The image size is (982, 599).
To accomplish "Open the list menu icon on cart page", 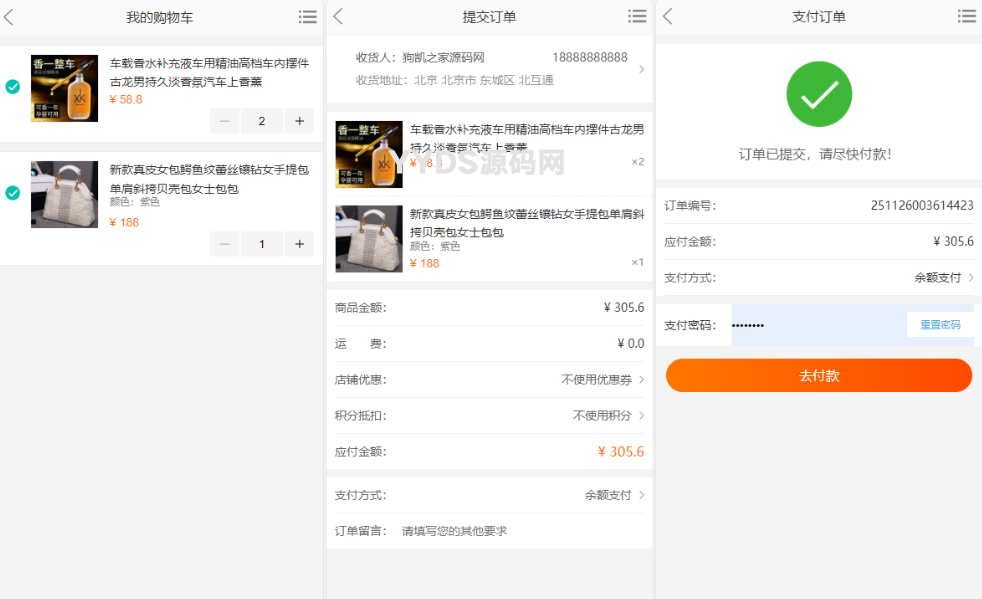I will click(308, 16).
